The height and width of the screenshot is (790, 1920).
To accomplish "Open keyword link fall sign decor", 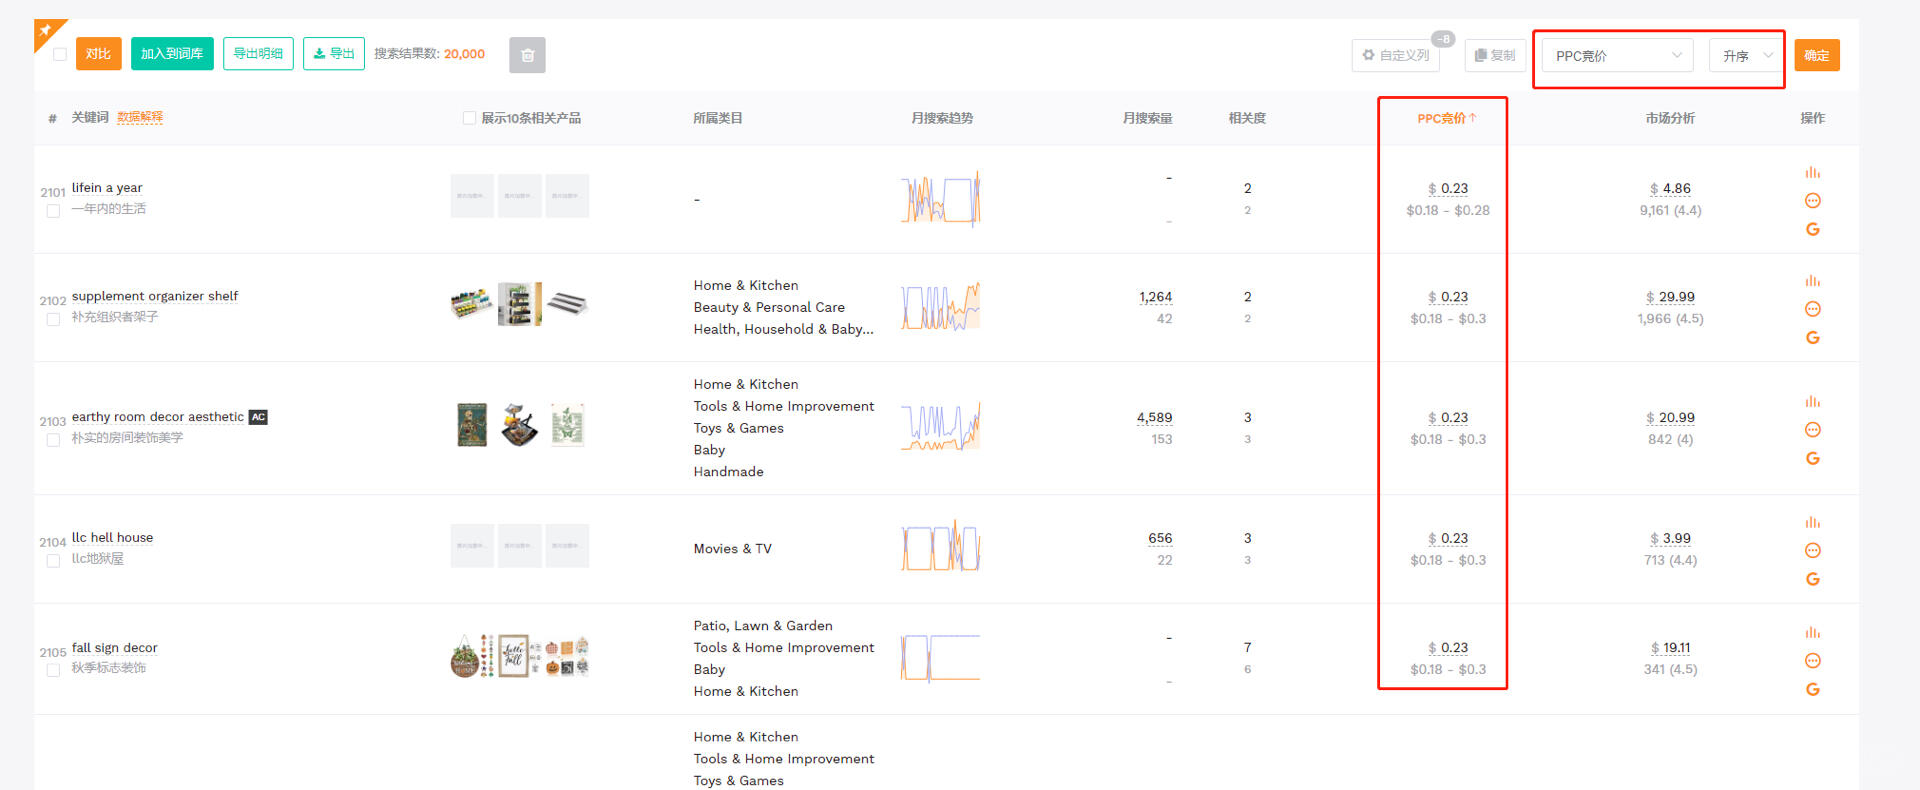I will click(114, 648).
